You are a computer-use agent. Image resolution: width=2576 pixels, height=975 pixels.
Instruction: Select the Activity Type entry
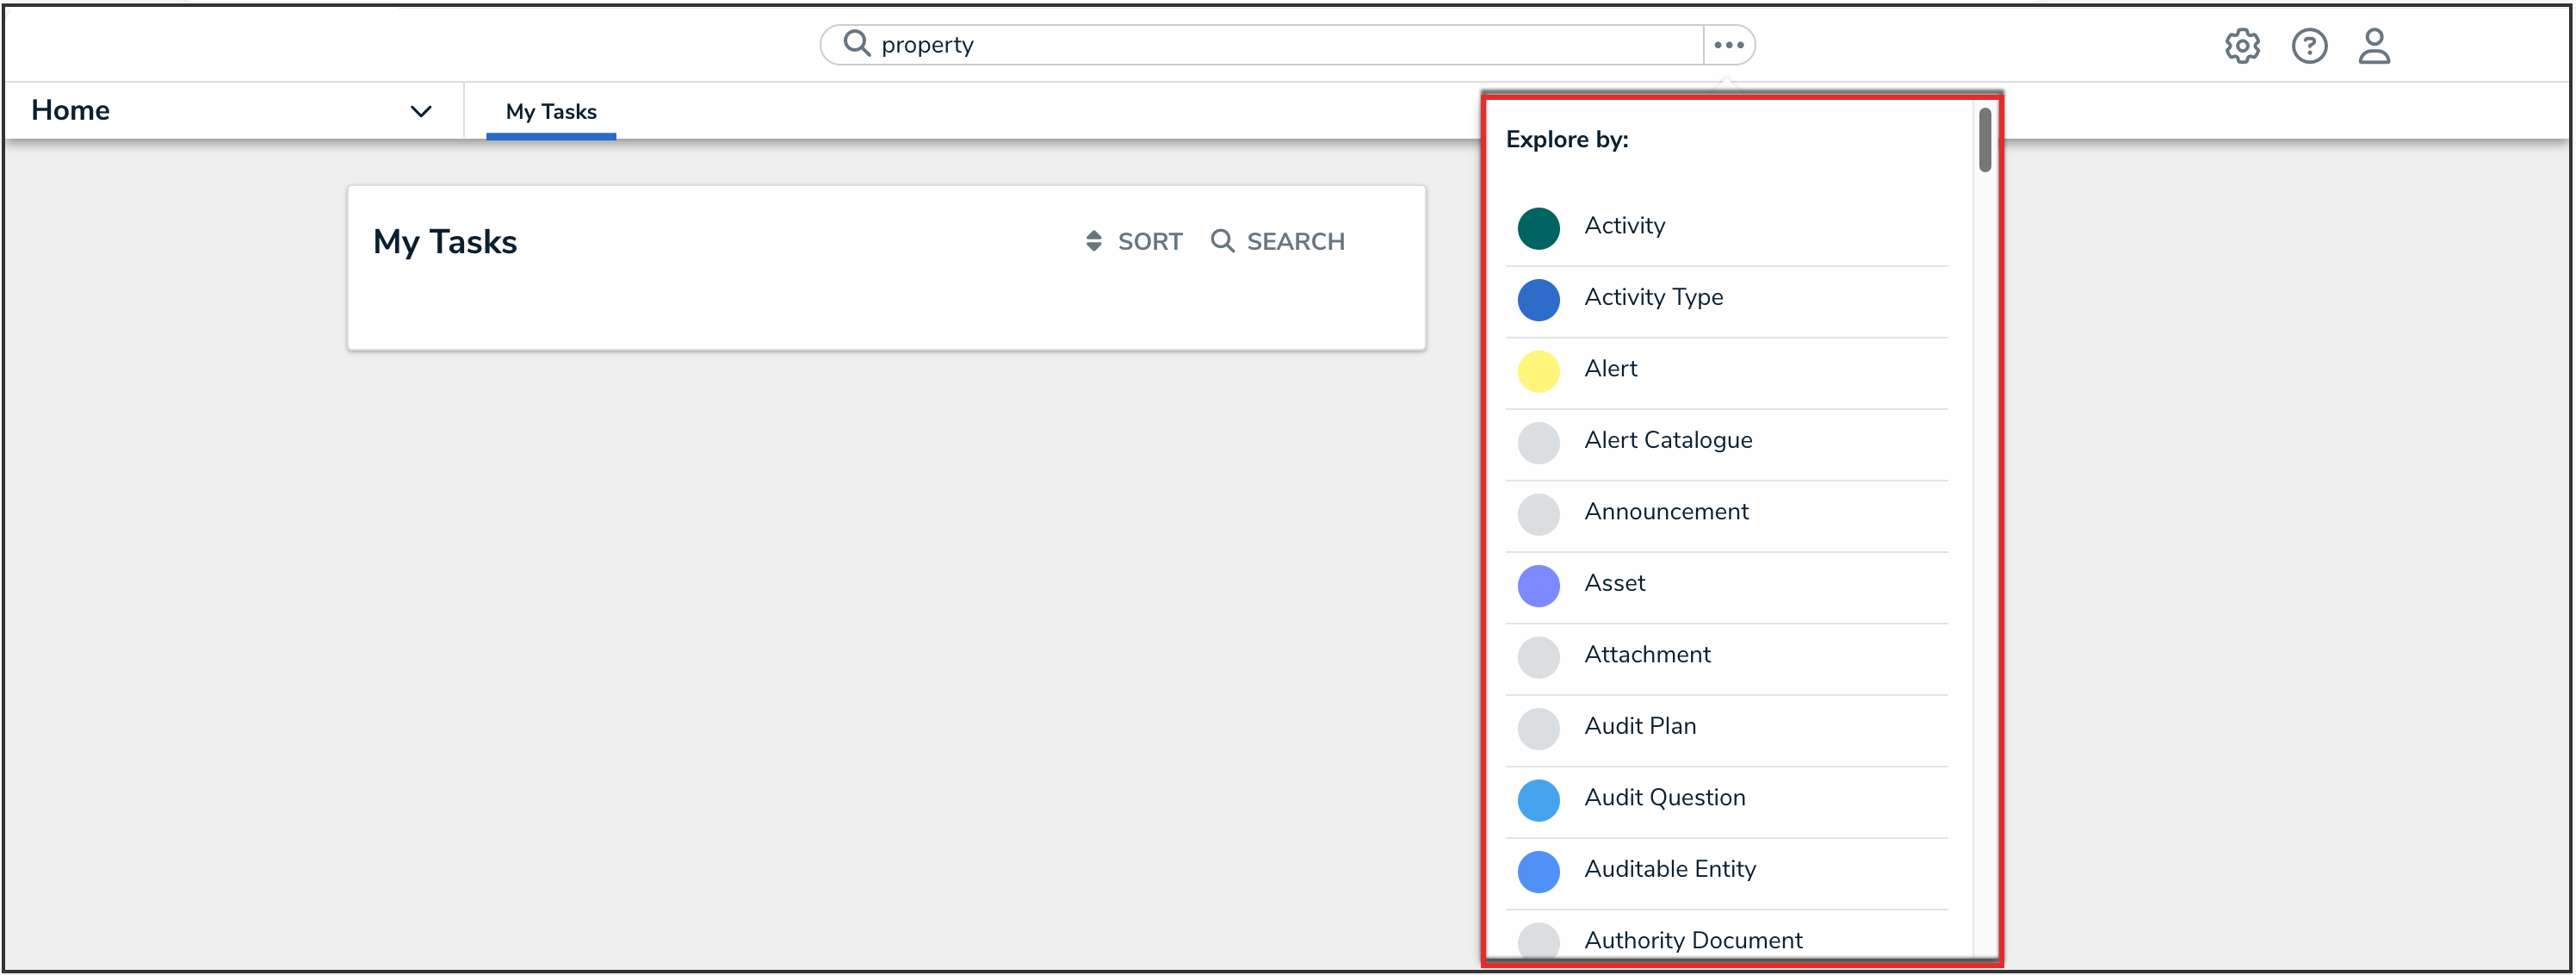coord(1653,298)
